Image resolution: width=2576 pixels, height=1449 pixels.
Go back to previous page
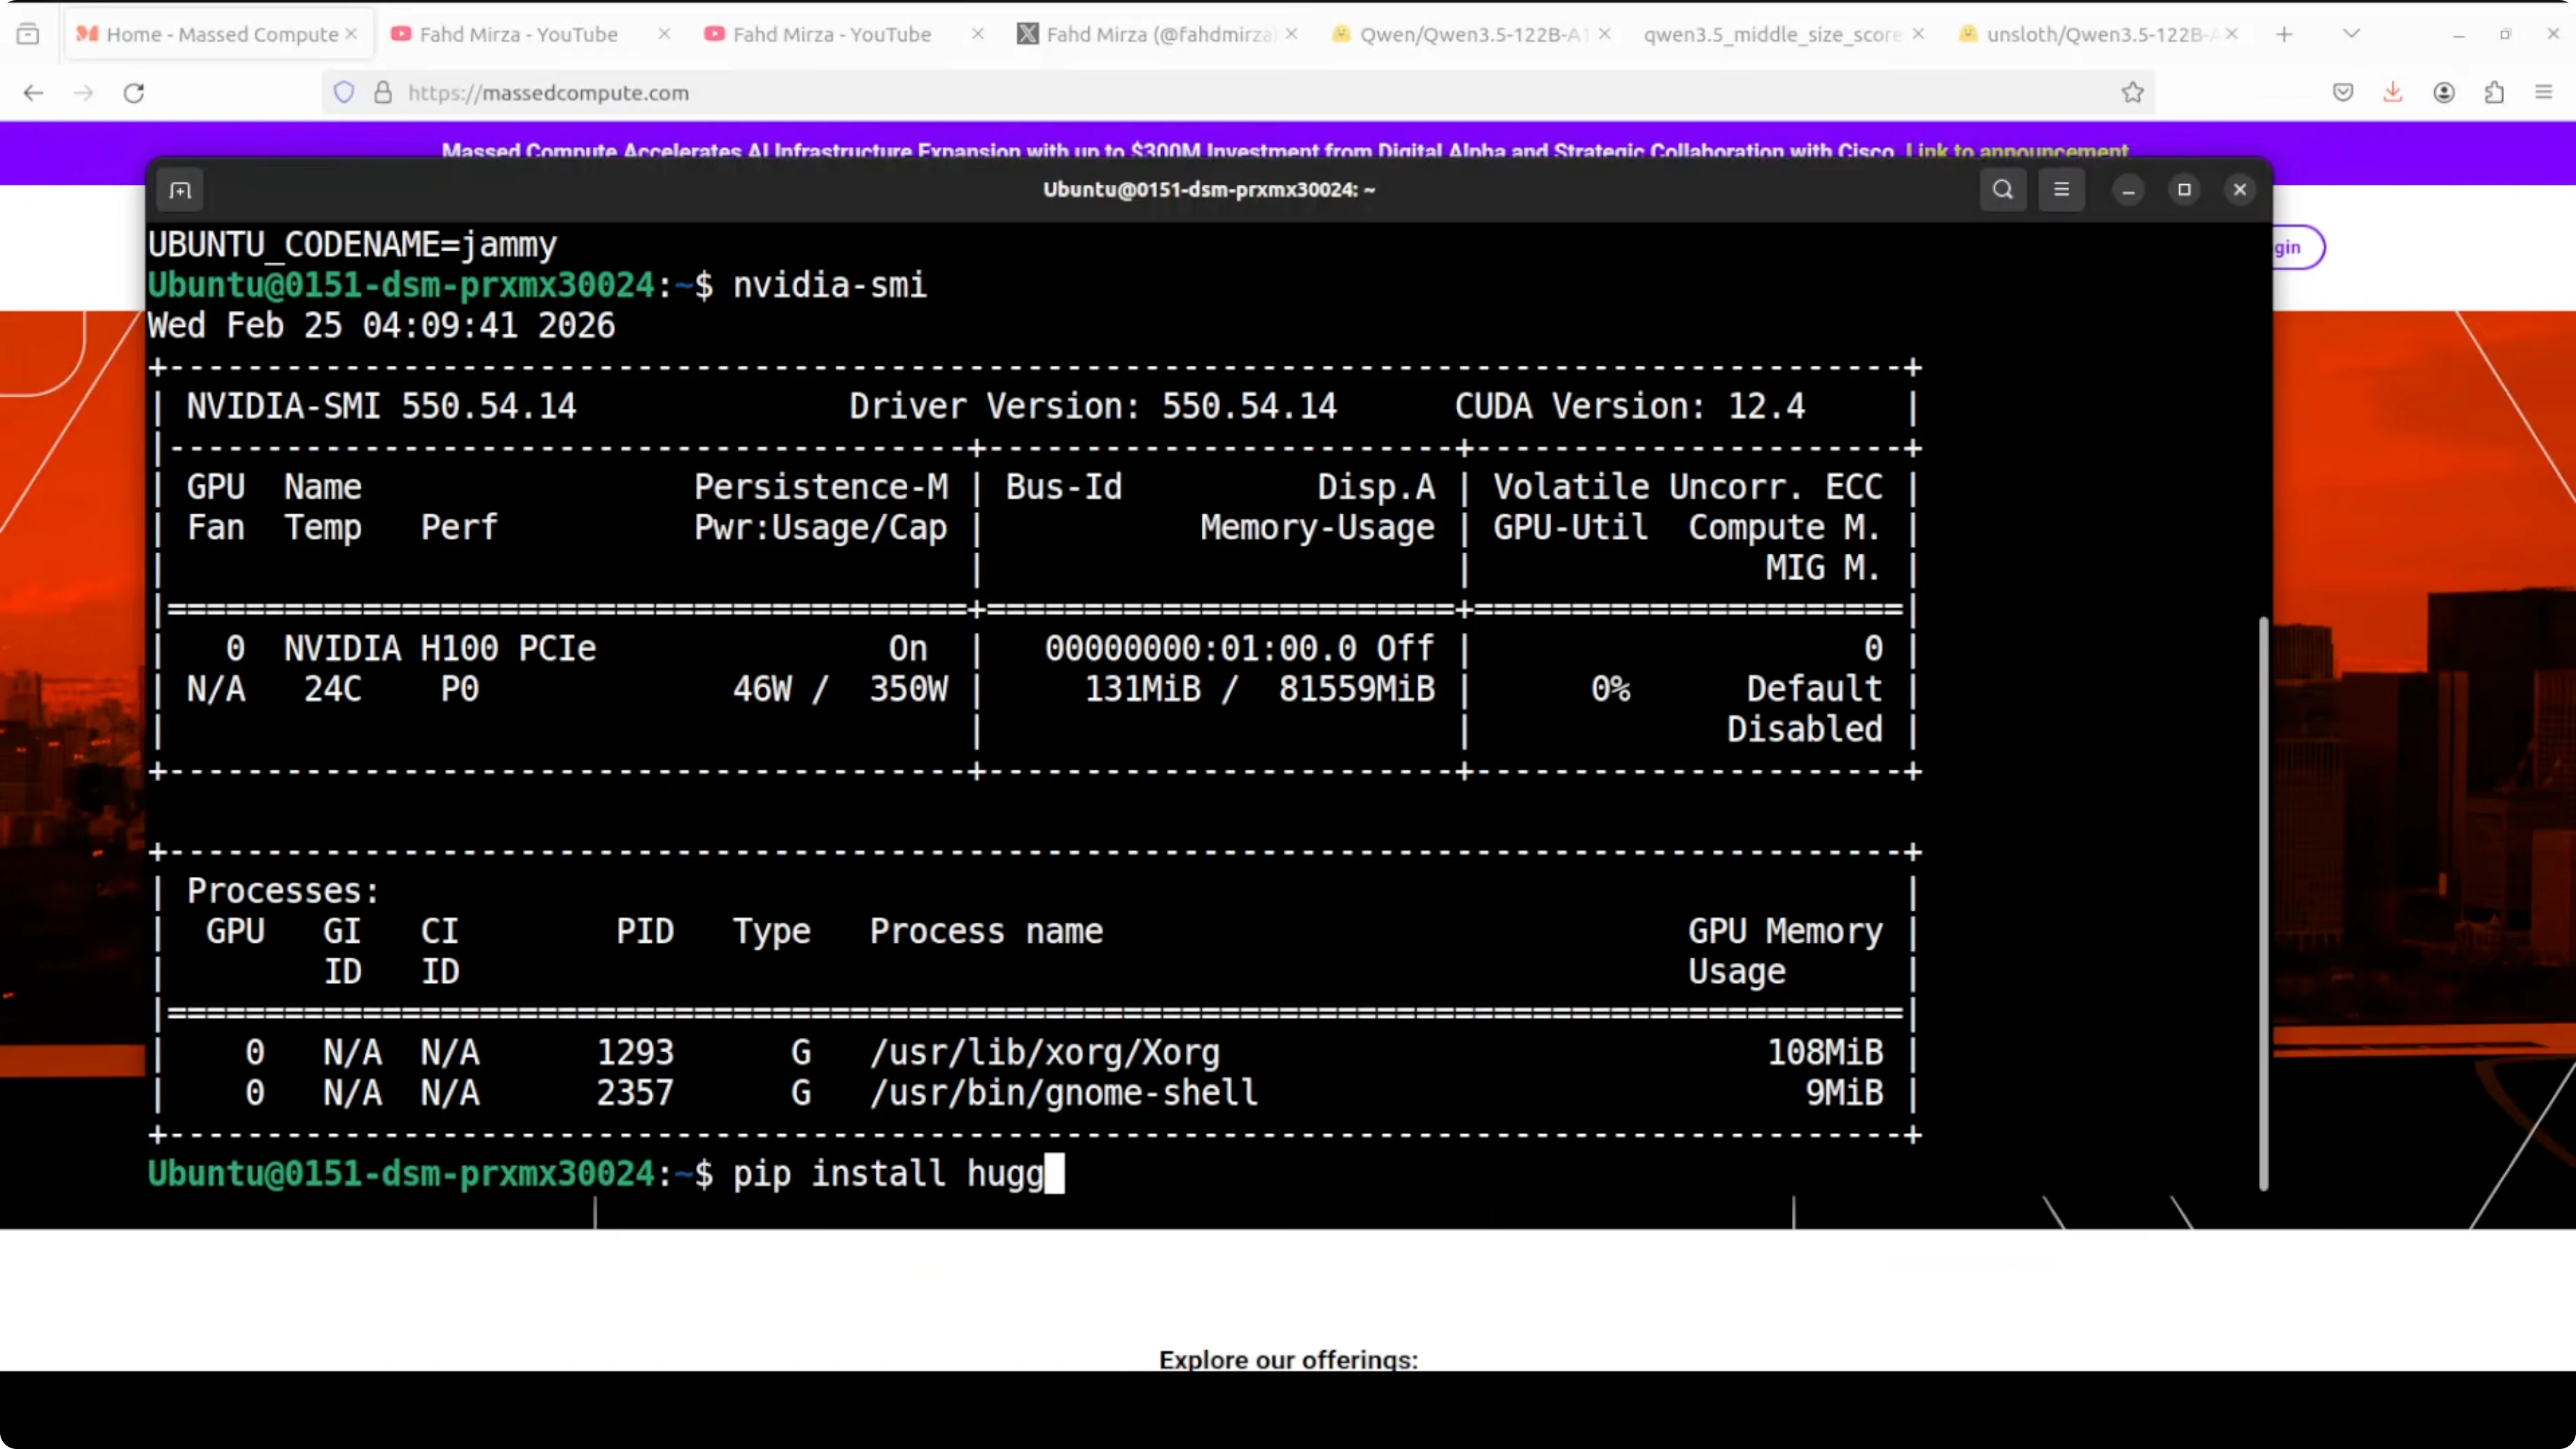click(33, 93)
